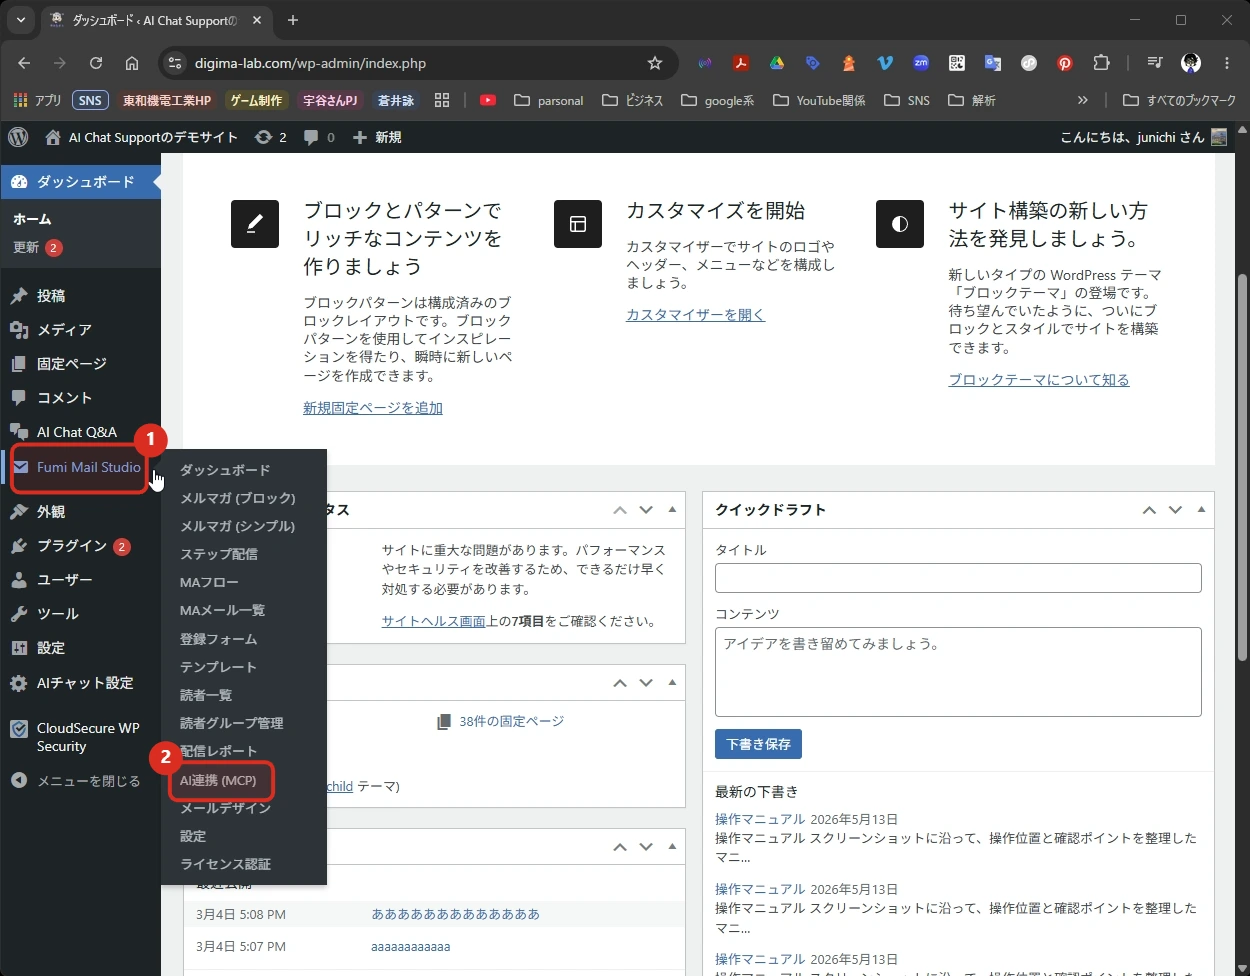This screenshot has height=976, width=1250.
Task: Click the WordPress logo in admin bar
Action: [x=18, y=137]
